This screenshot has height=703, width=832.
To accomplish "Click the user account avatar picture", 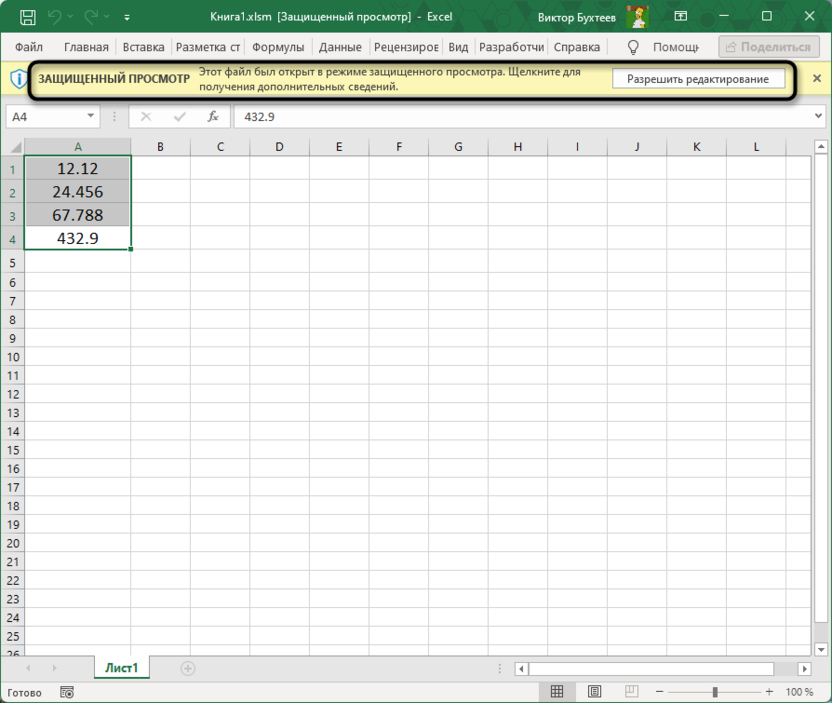I will [x=637, y=17].
